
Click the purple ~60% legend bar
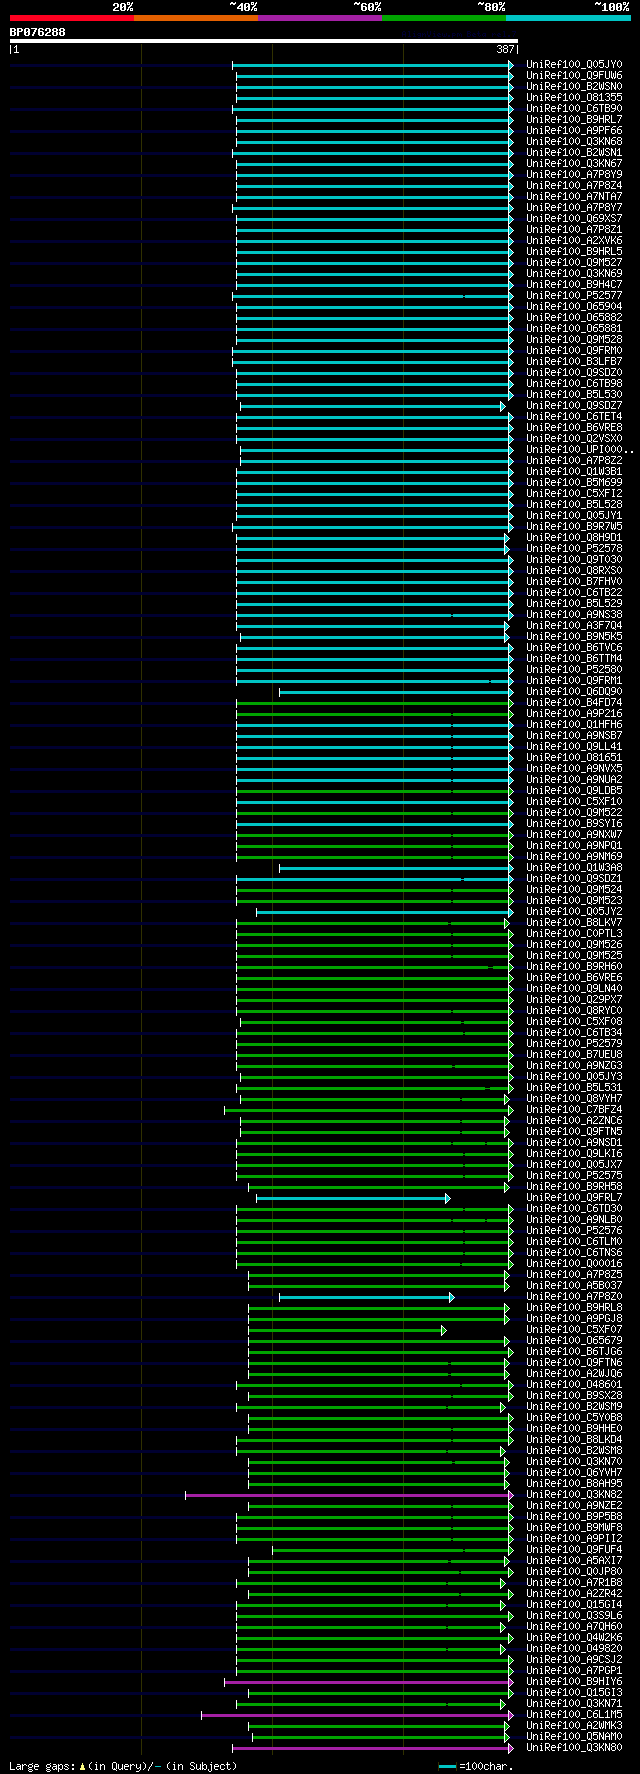[x=320, y=18]
